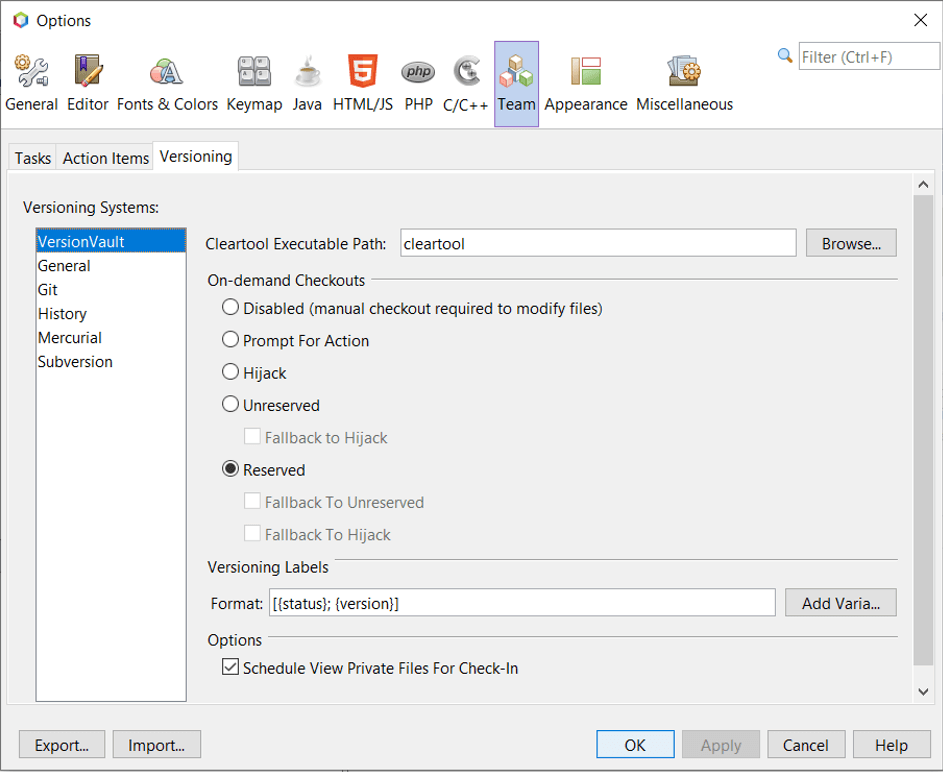The width and height of the screenshot is (943, 772).
Task: Select Prompt For Action radio button
Action: pos(230,340)
